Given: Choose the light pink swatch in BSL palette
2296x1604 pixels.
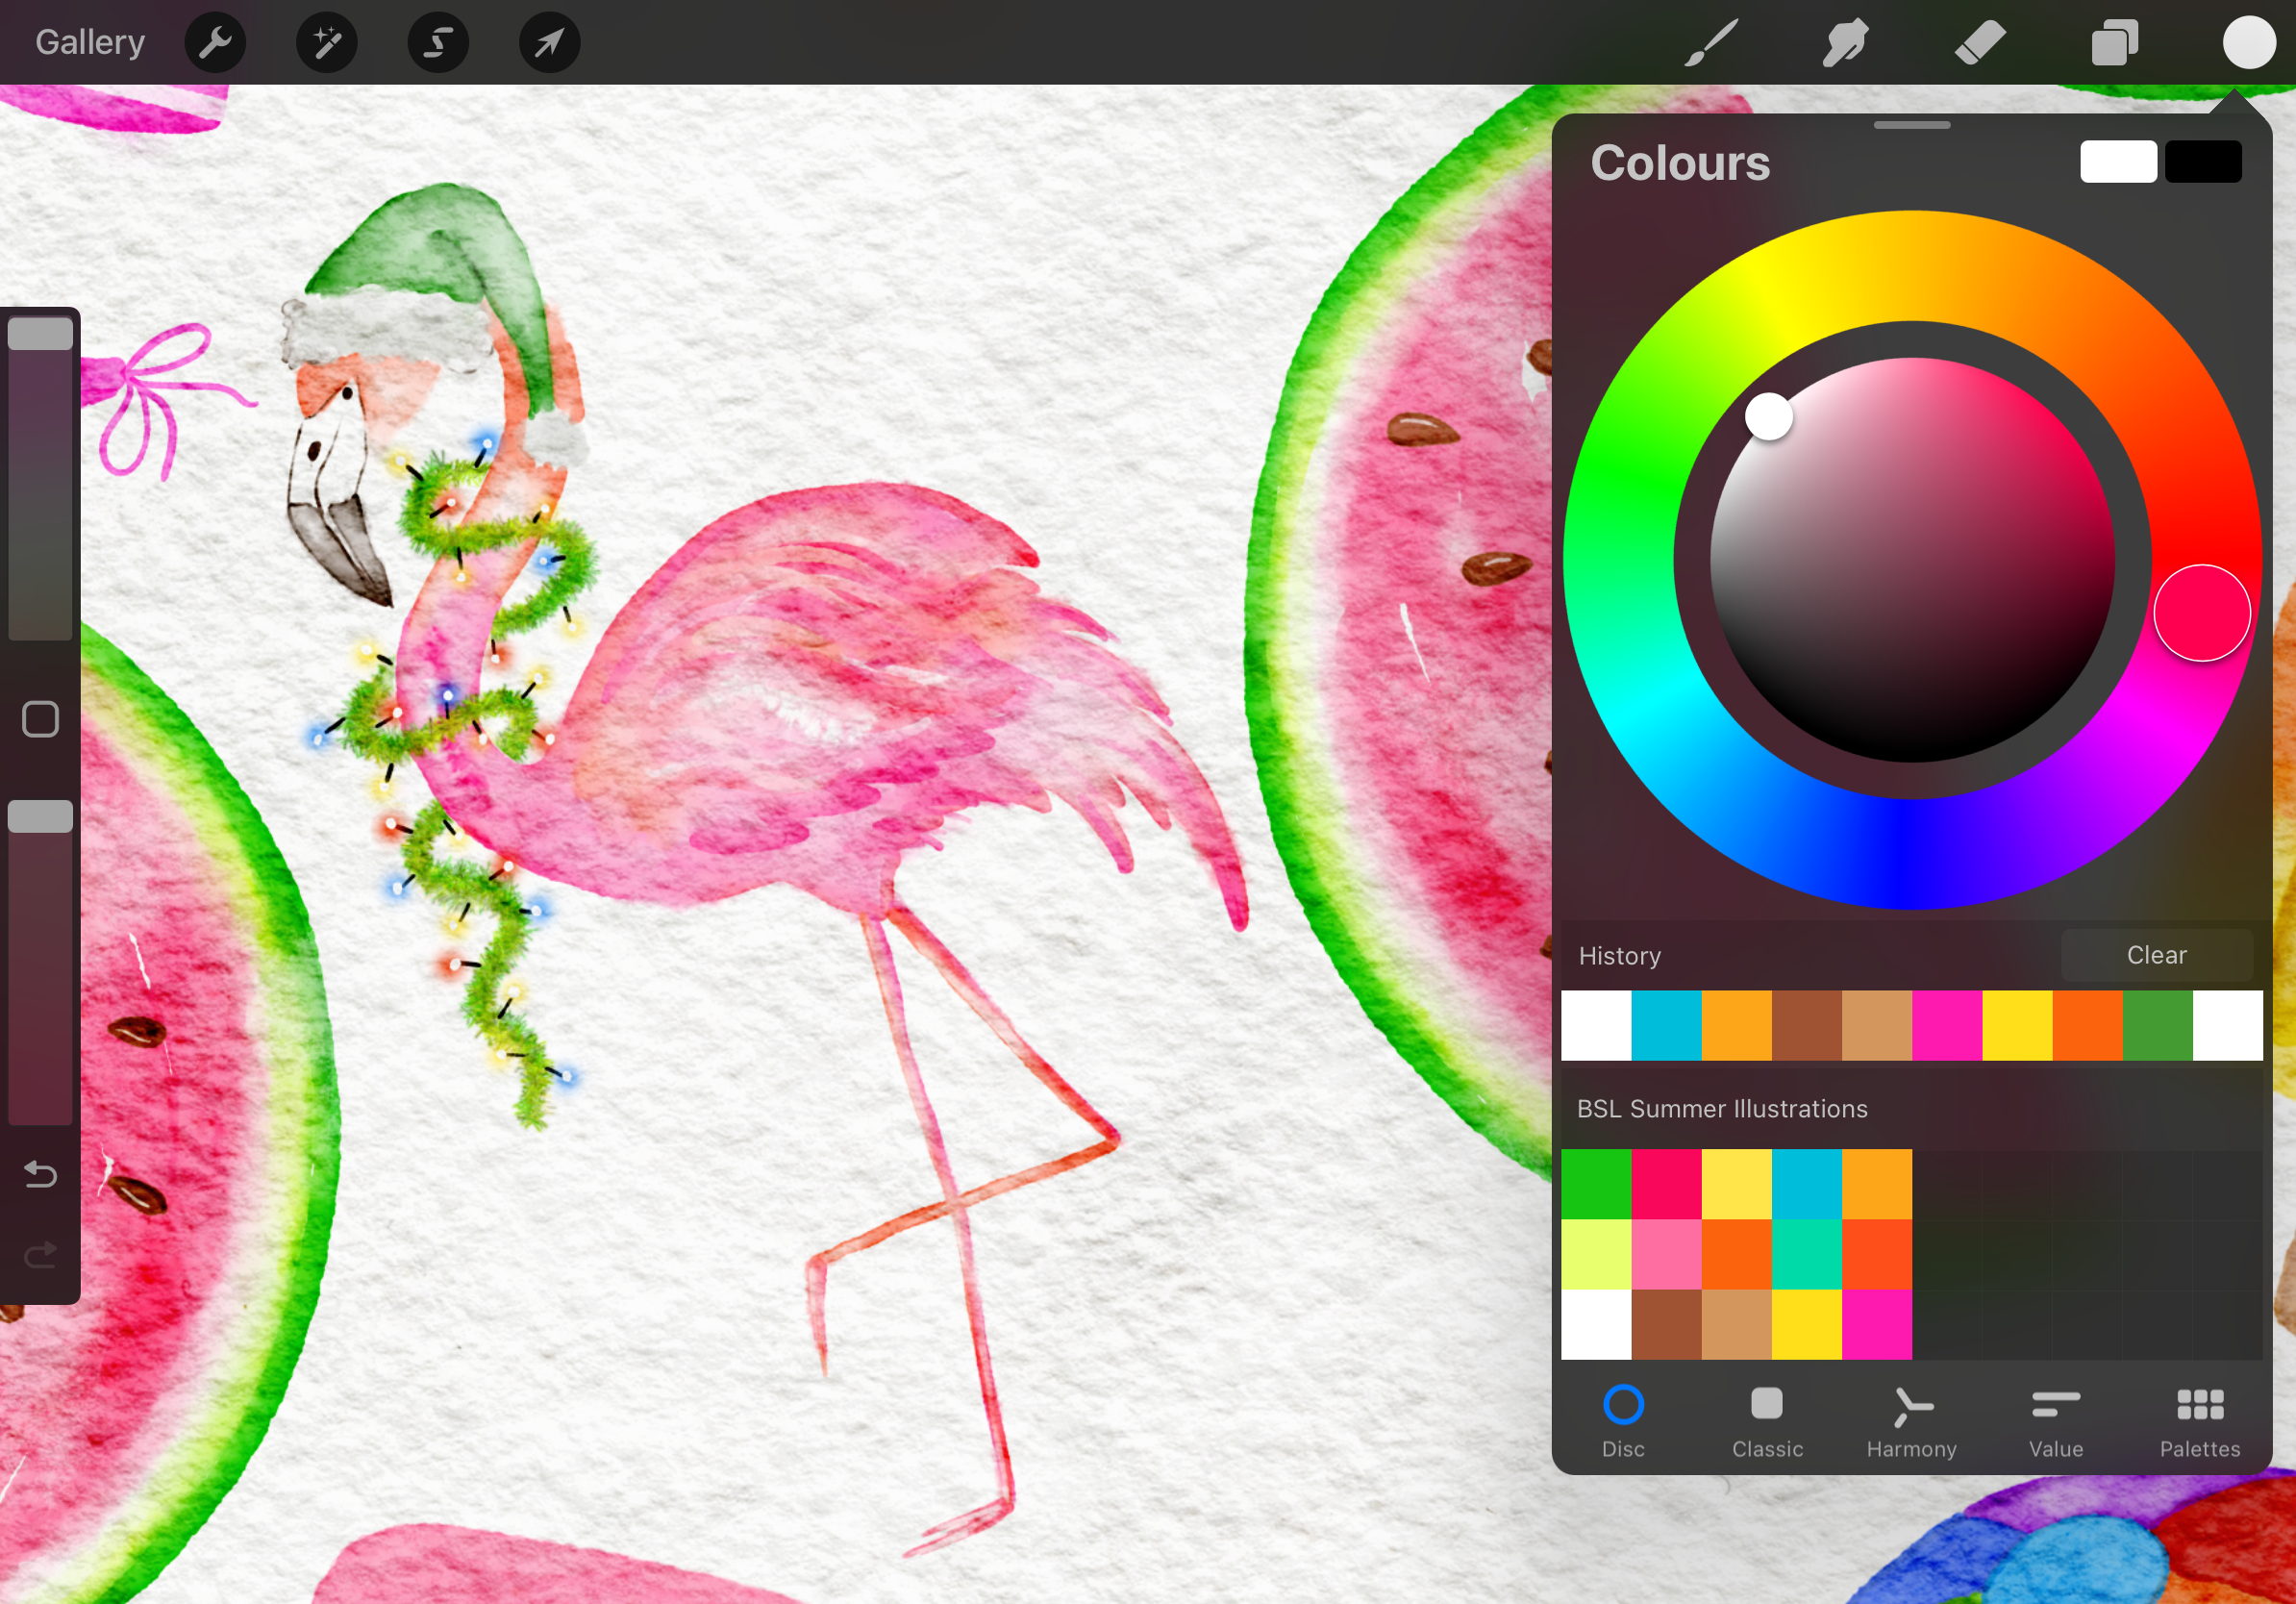Looking at the screenshot, I should (x=1666, y=1254).
